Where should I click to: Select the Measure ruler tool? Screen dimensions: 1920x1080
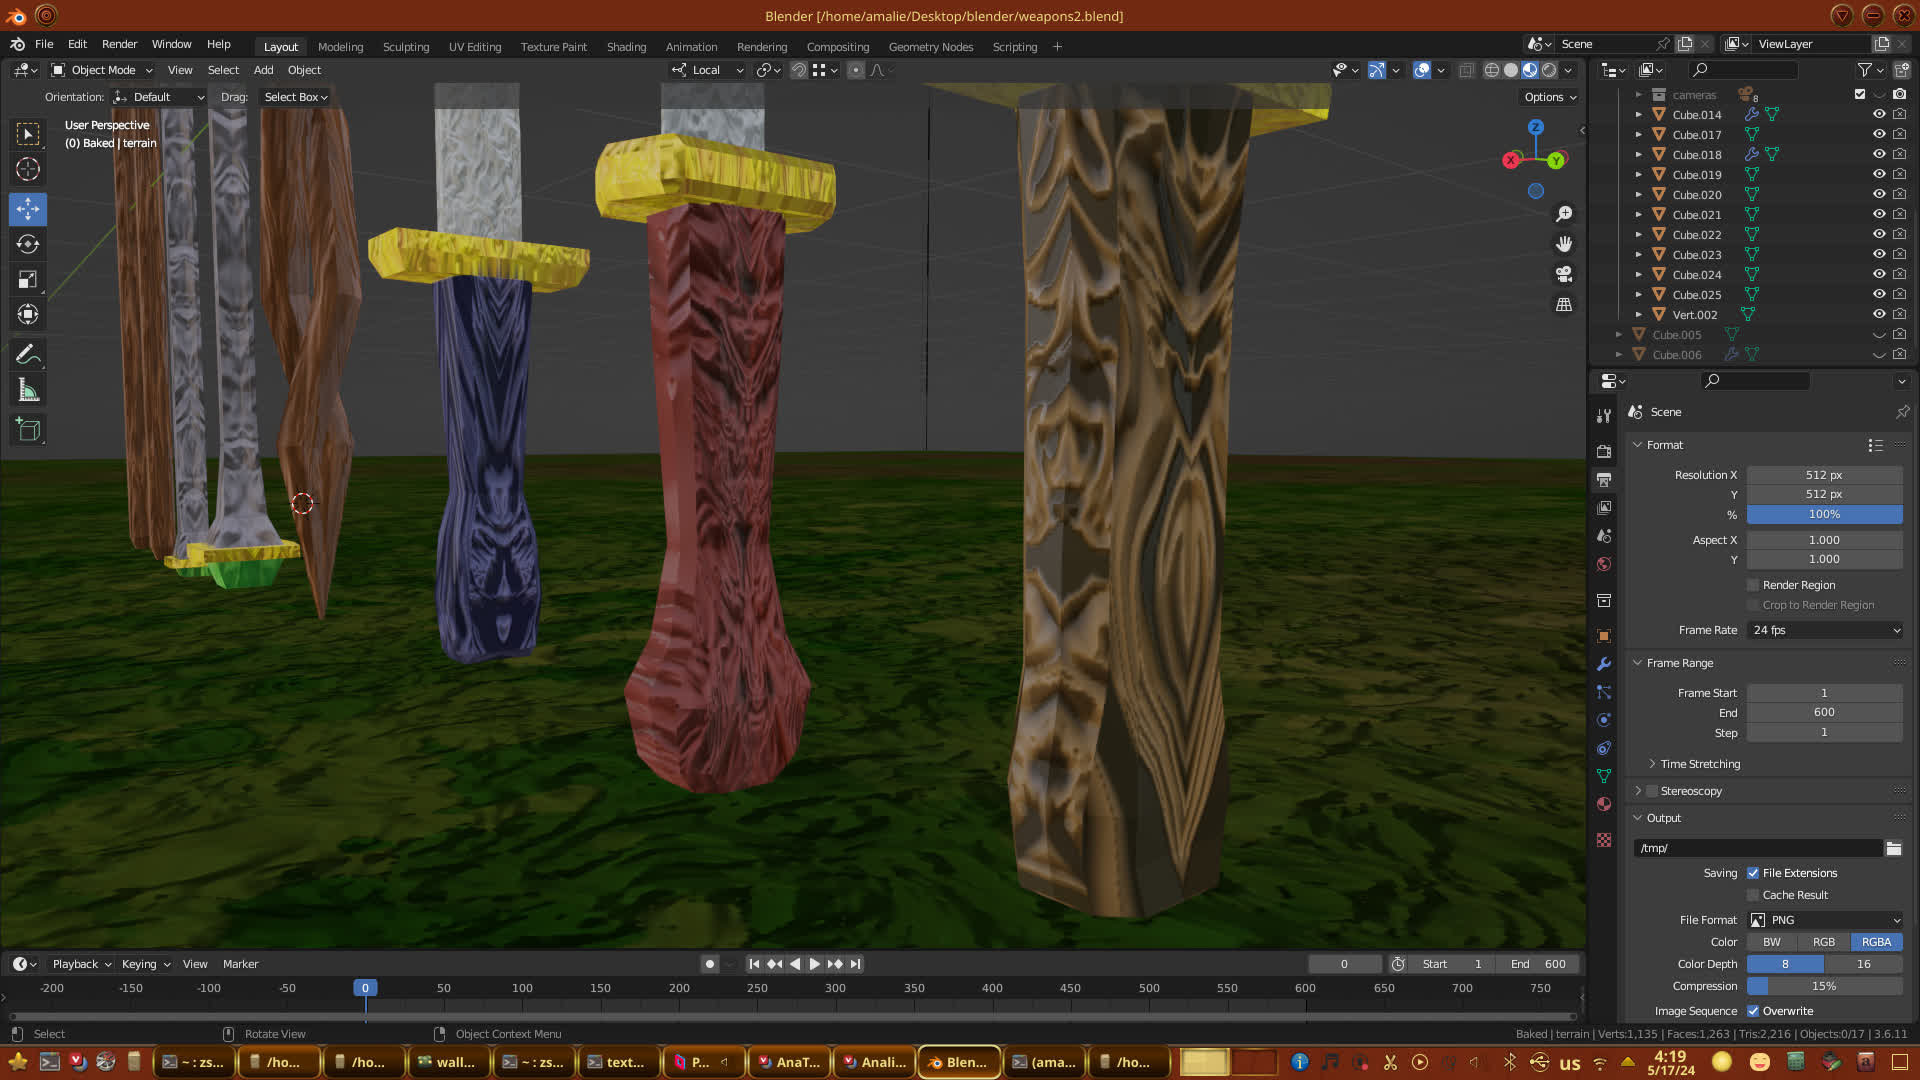tap(28, 391)
